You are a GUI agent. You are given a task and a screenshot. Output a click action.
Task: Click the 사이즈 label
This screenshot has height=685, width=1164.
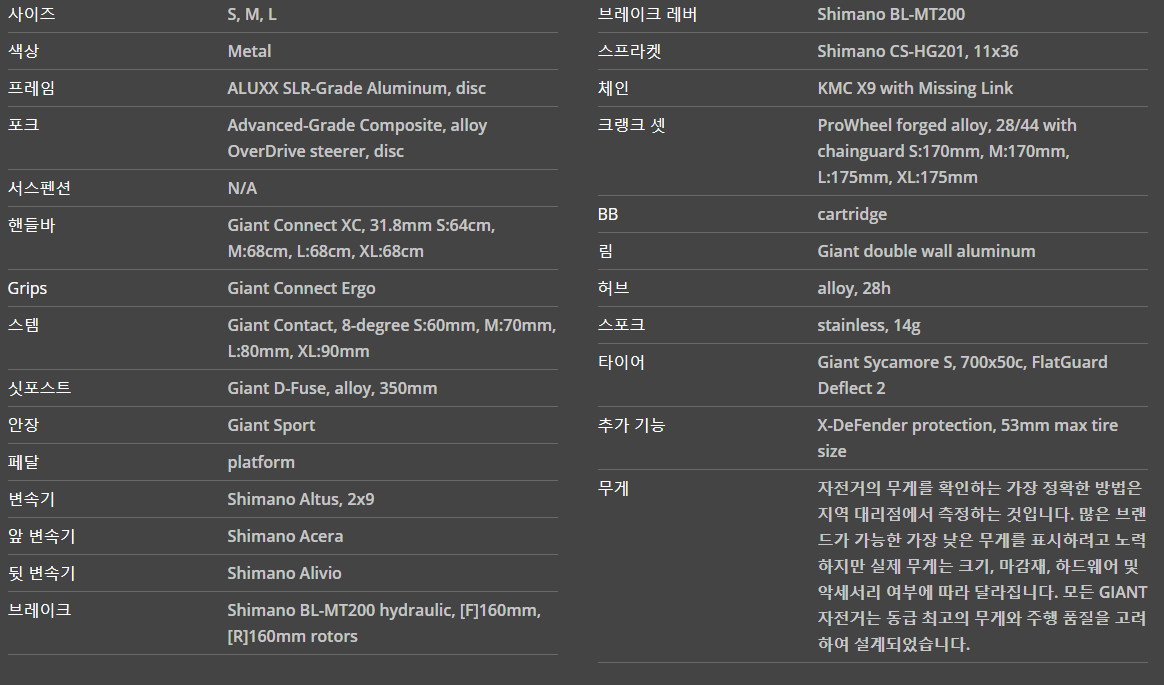click(x=31, y=14)
